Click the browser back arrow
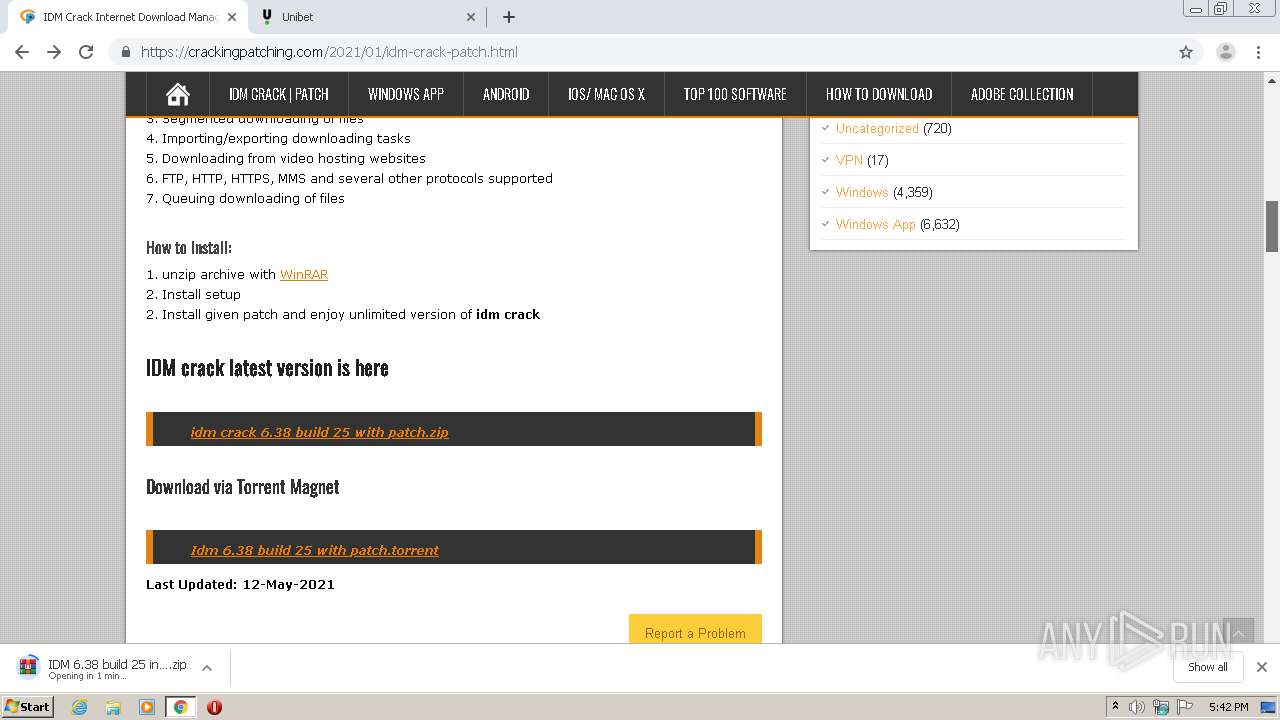1280x720 pixels. tap(22, 52)
